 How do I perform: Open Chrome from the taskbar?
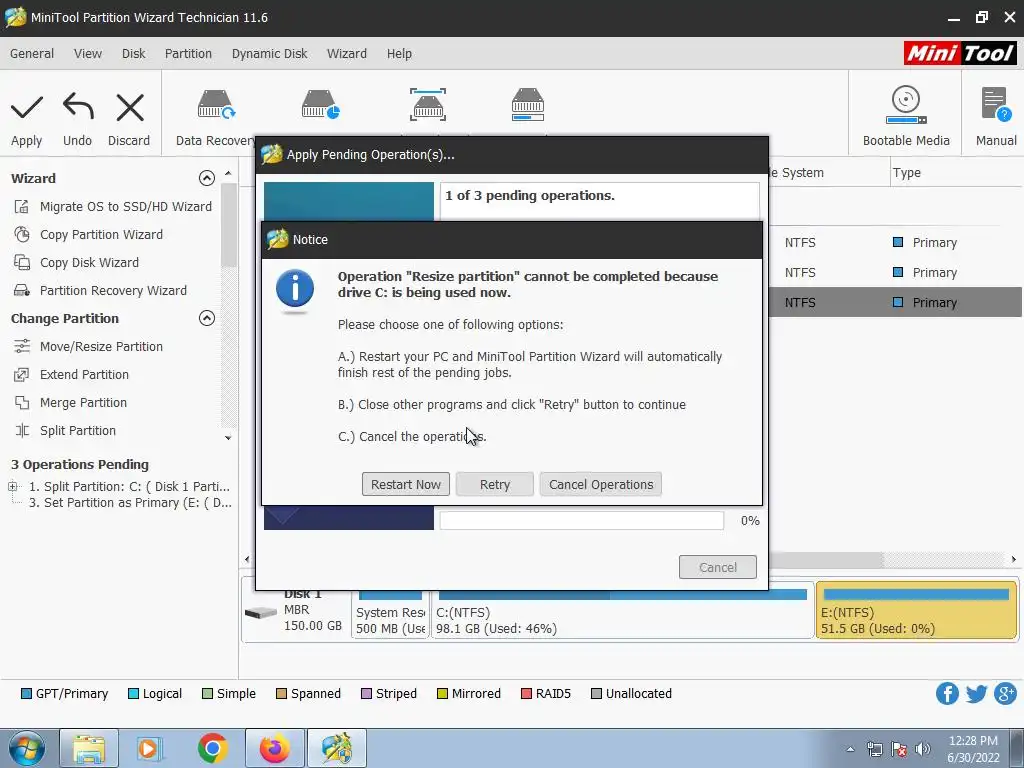(212, 748)
